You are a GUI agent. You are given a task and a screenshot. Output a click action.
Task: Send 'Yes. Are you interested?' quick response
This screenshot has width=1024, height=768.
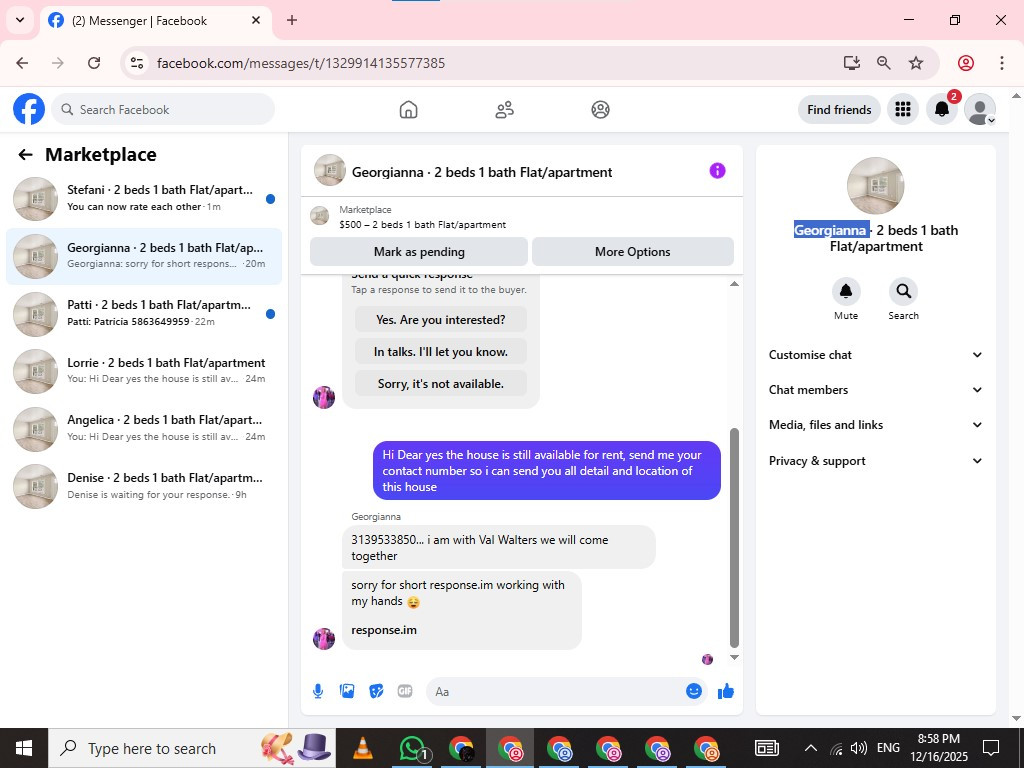(441, 319)
